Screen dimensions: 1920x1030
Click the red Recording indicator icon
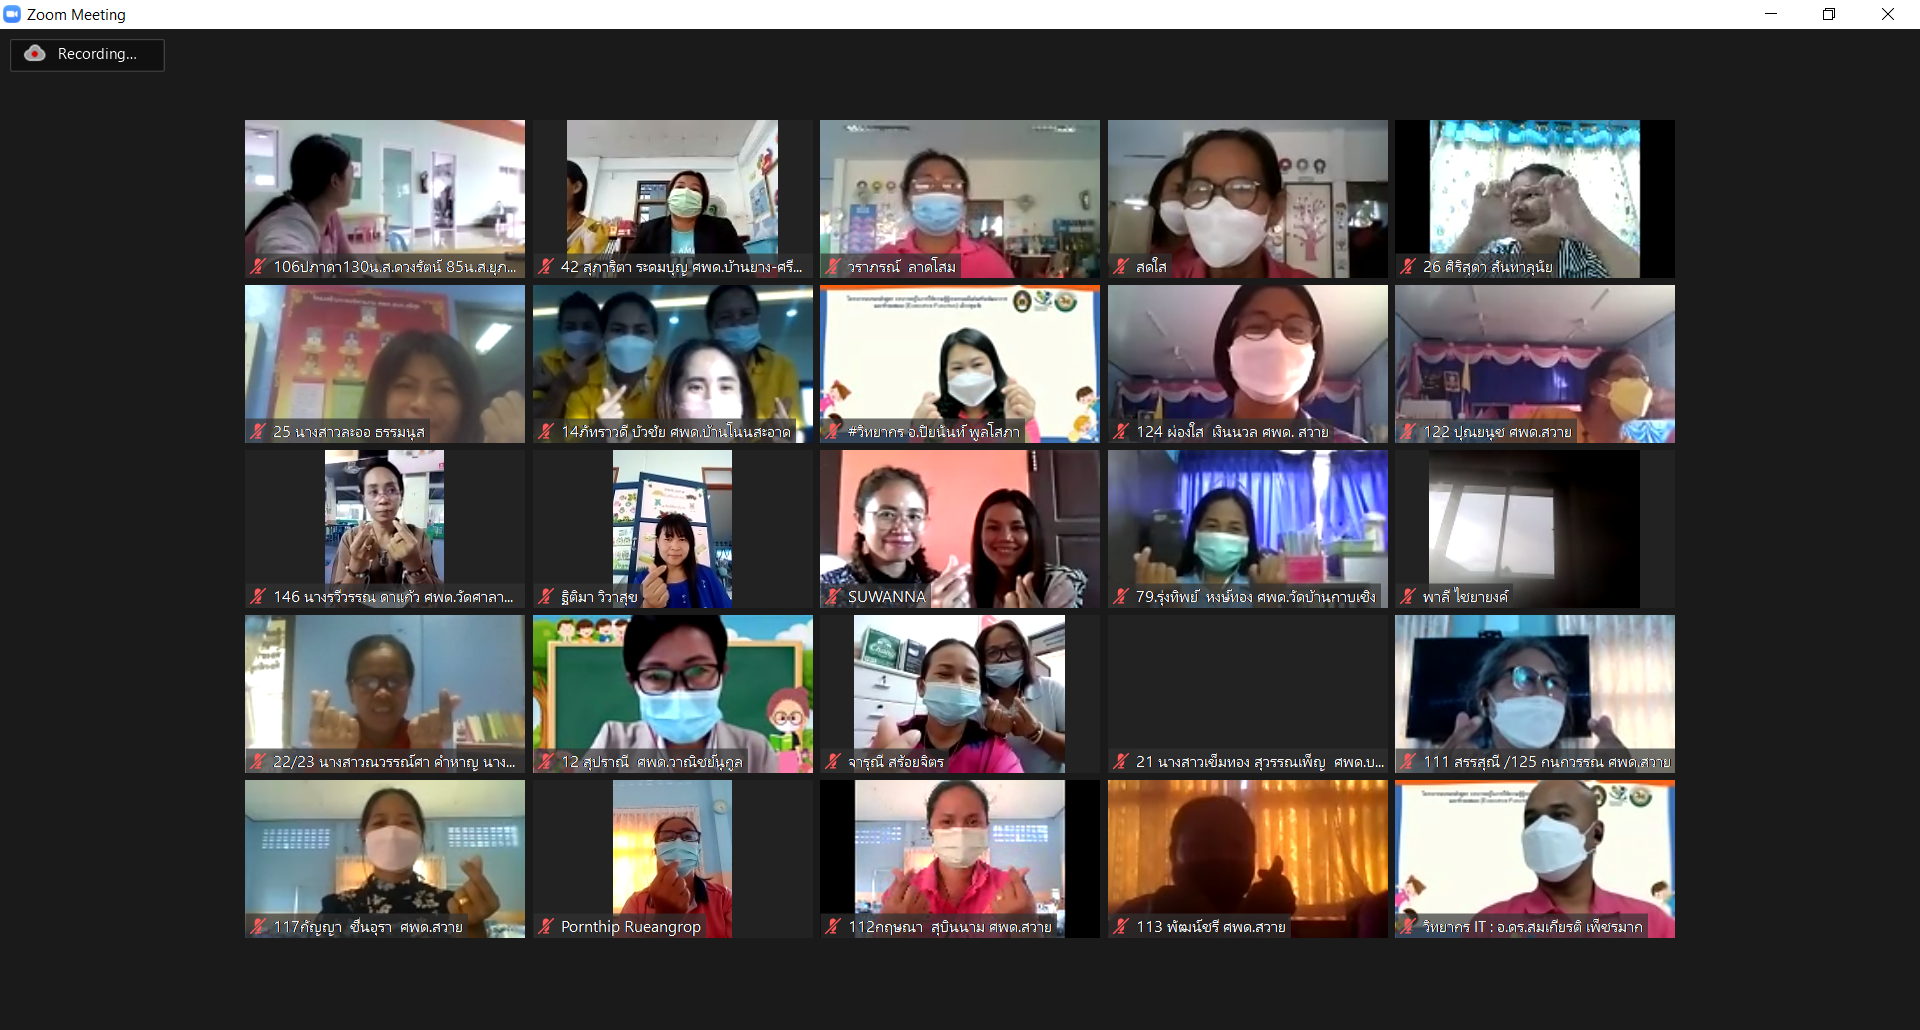coord(35,54)
